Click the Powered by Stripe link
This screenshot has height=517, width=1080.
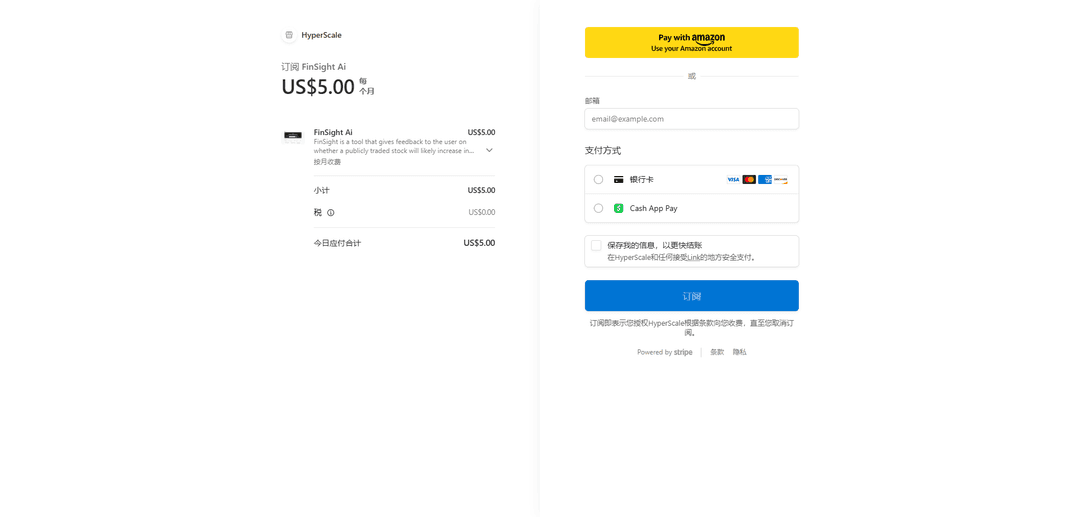[665, 352]
